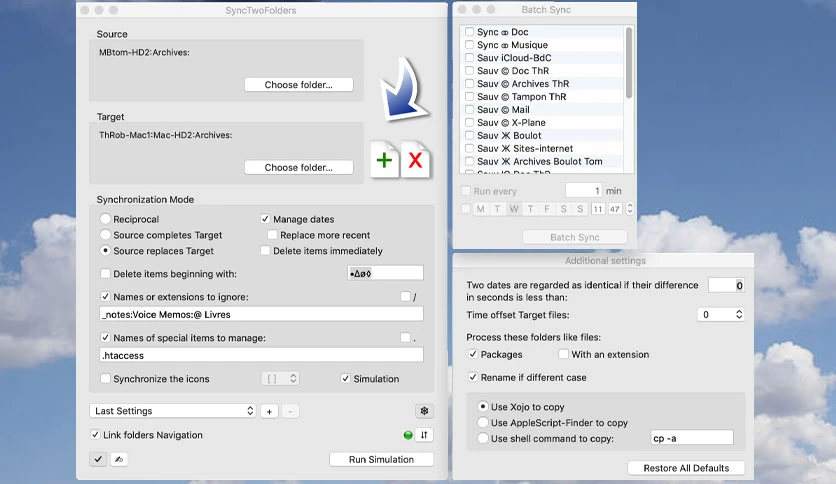Click the minutes field showing 47
Viewport: 836px width, 484px height.
(x=615, y=209)
